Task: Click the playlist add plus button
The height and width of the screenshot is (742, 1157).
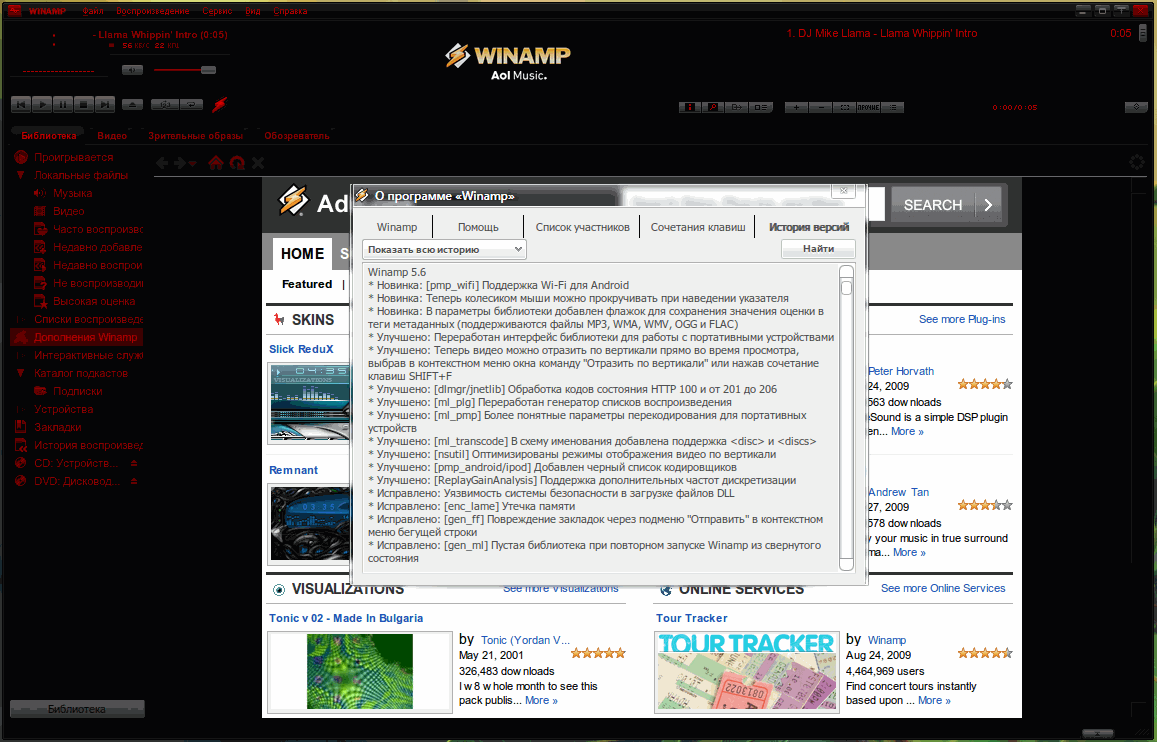Action: pyautogui.click(x=796, y=107)
